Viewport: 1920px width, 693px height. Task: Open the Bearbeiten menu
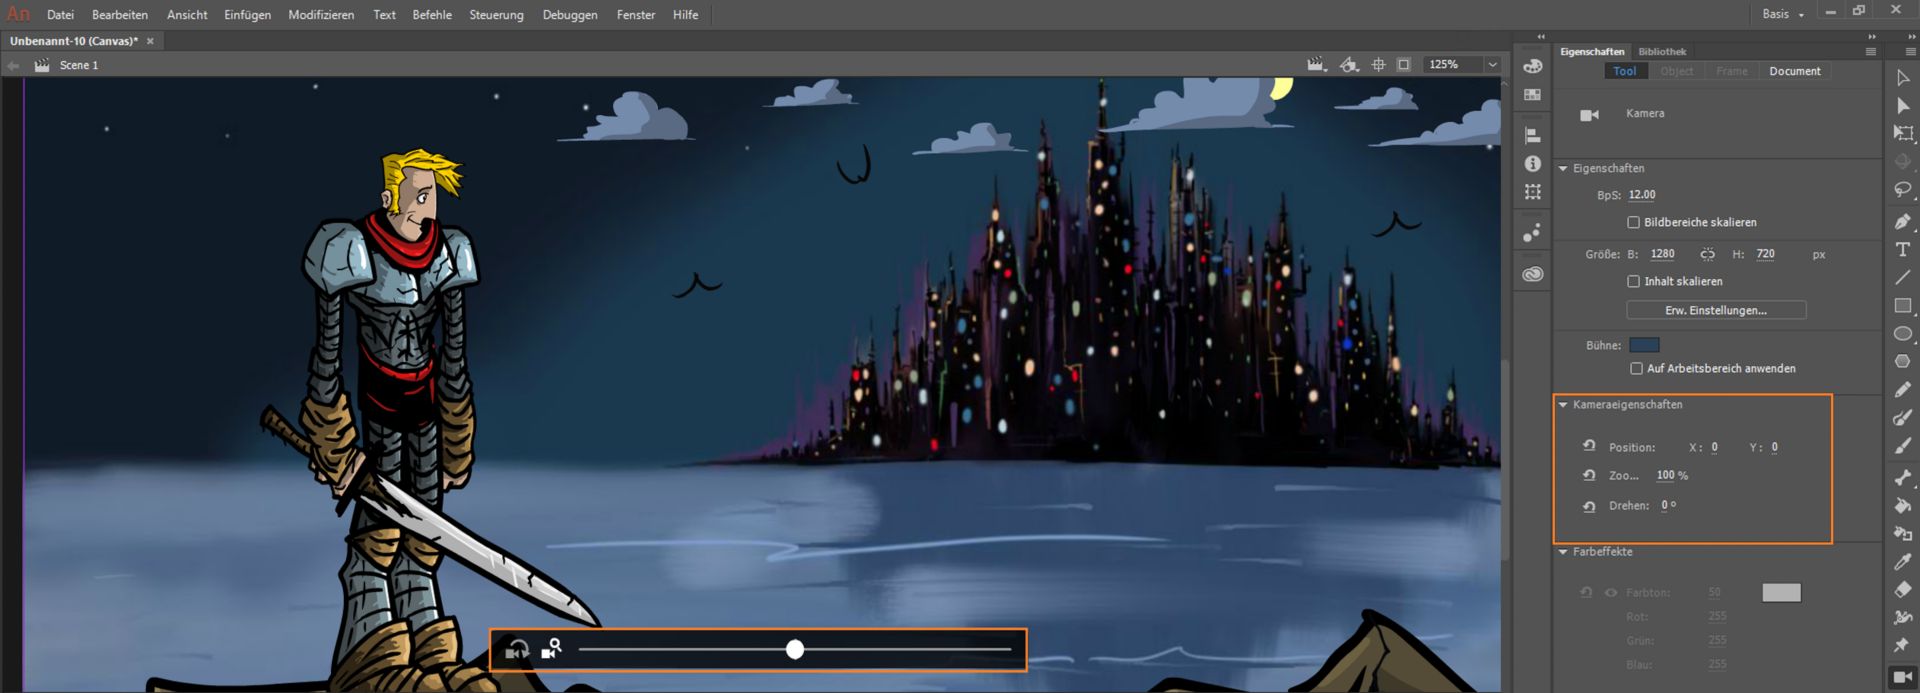[120, 14]
